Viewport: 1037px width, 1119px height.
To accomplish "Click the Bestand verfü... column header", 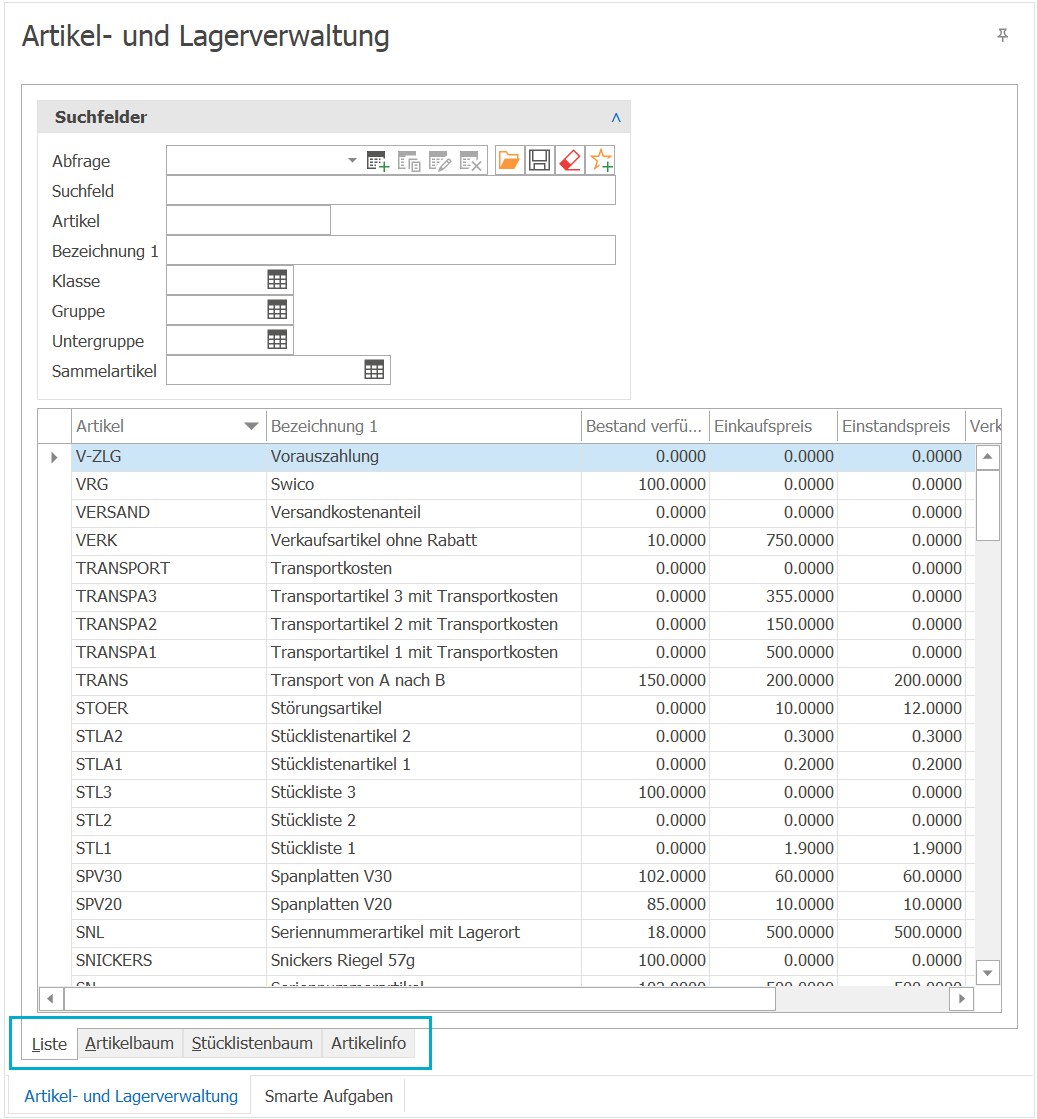I will click(x=645, y=427).
